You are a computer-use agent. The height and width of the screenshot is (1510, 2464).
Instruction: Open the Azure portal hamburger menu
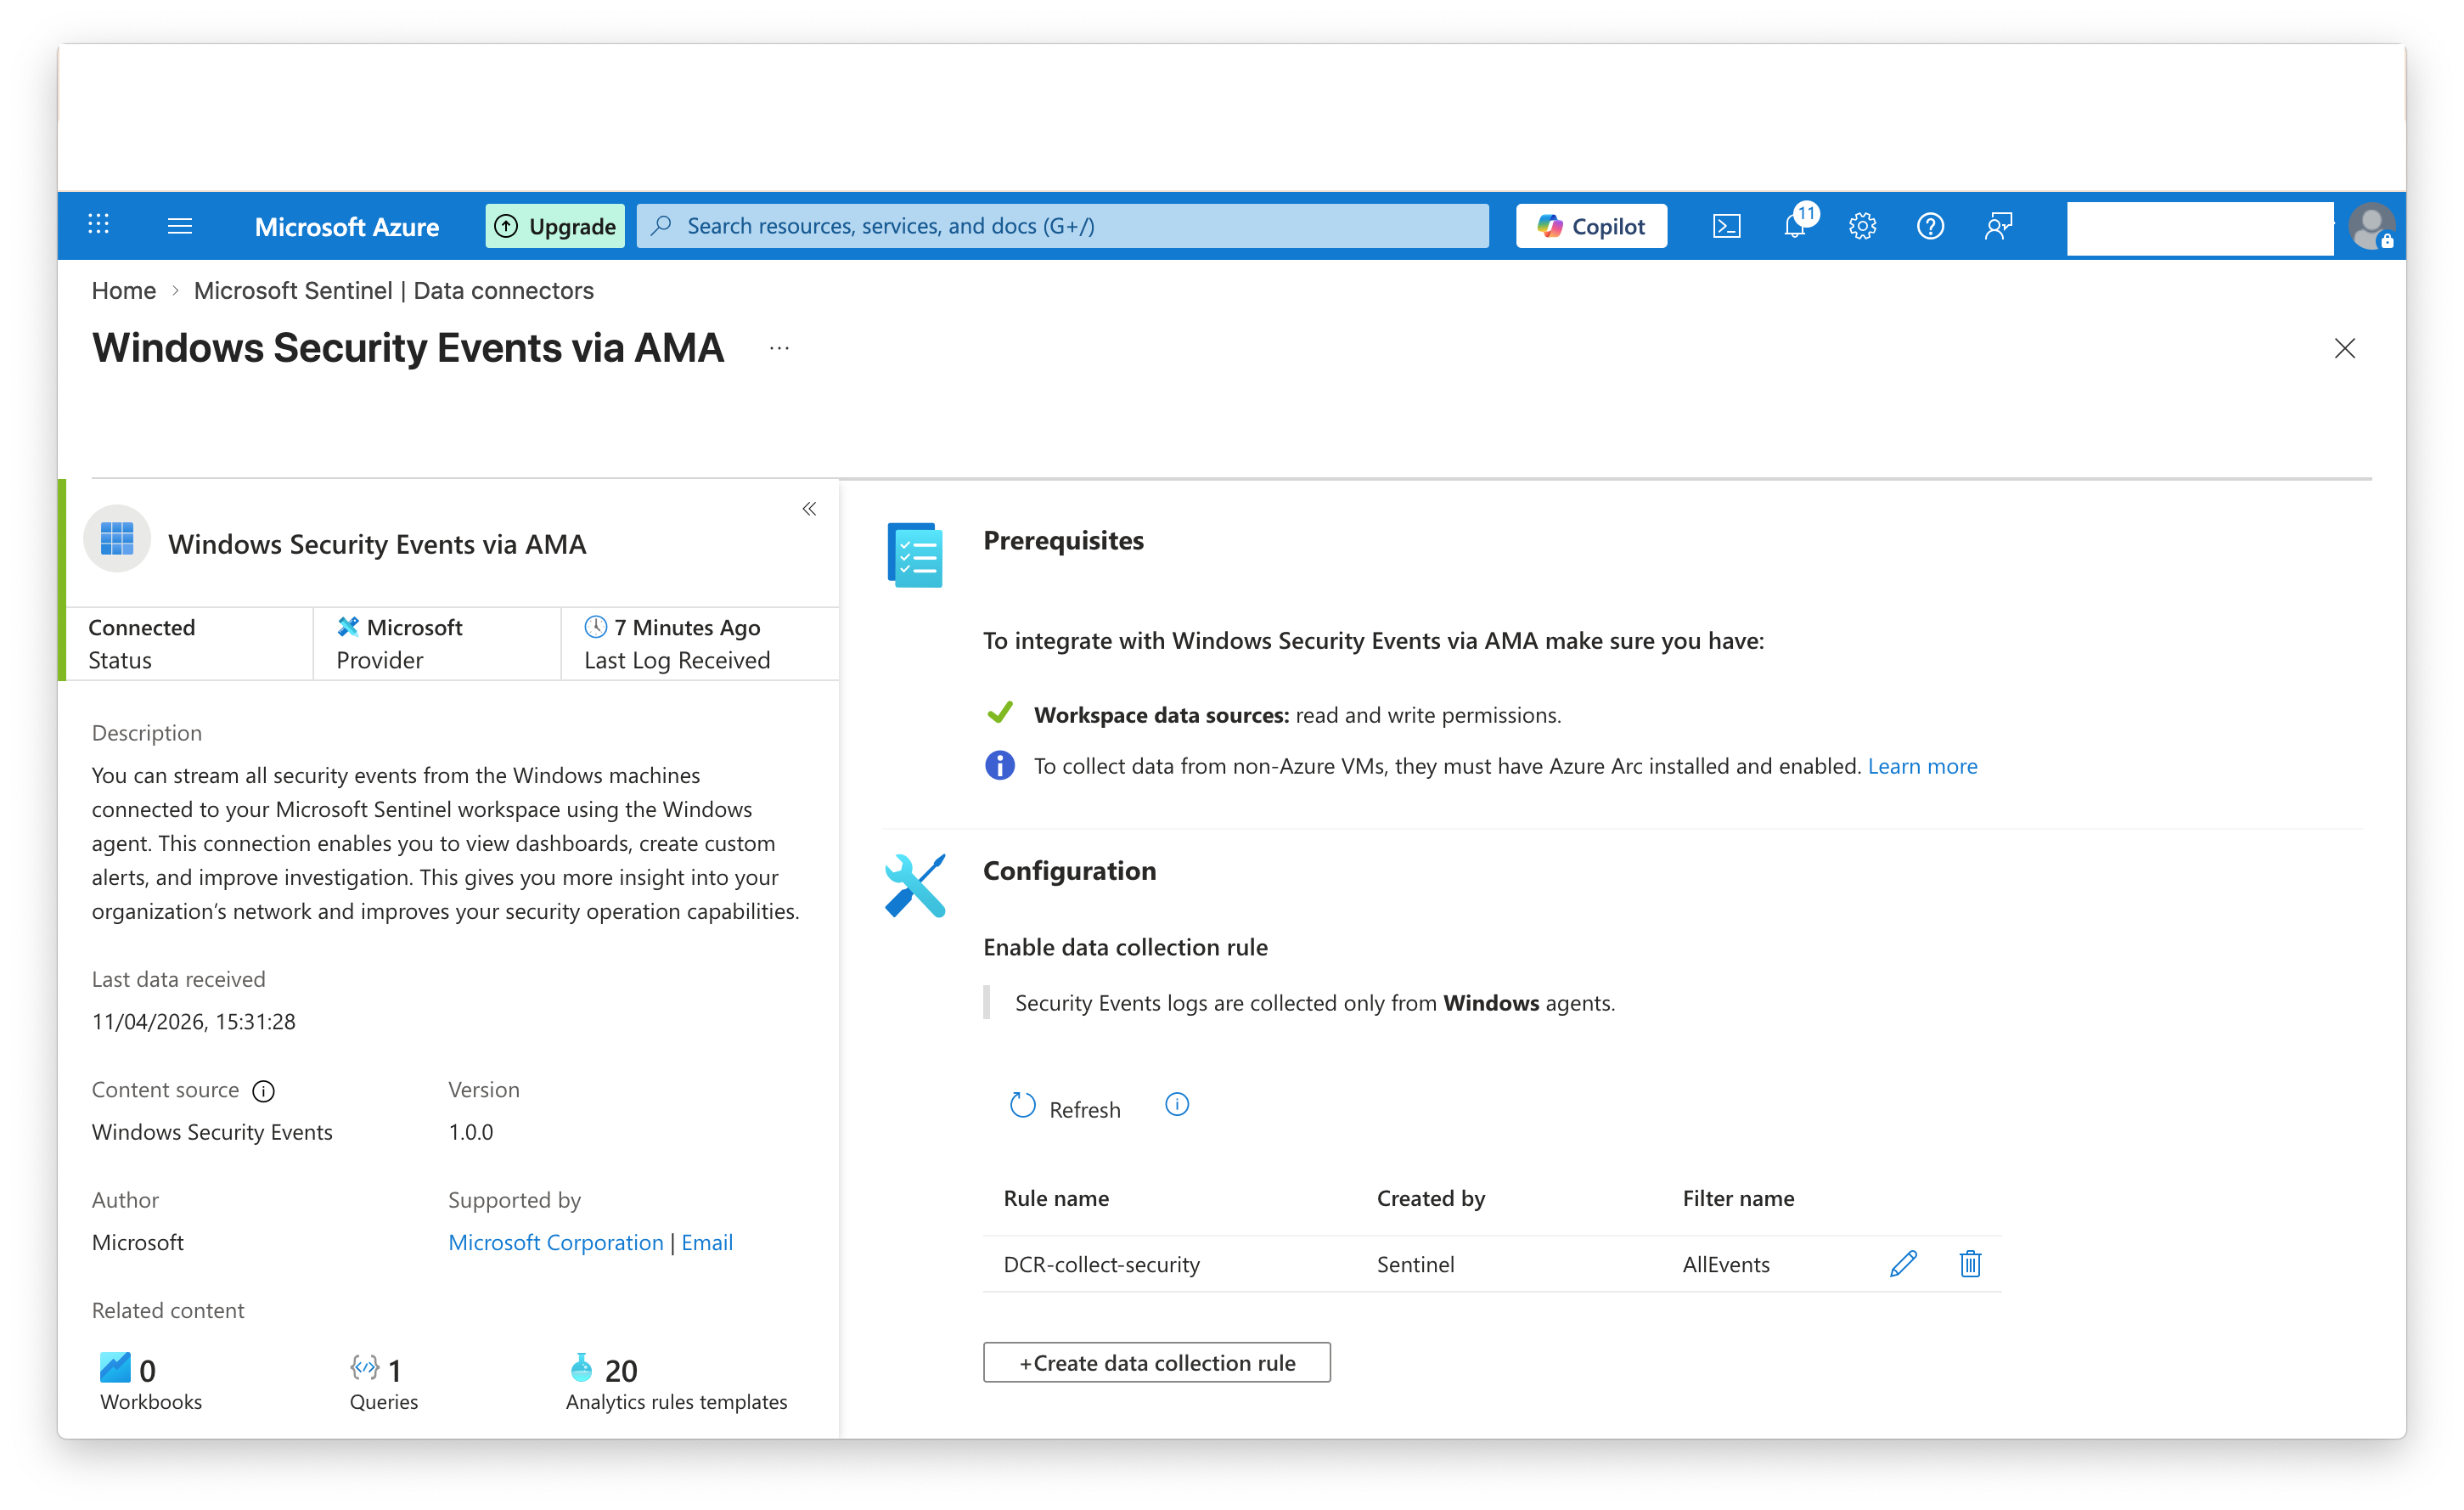click(x=180, y=226)
